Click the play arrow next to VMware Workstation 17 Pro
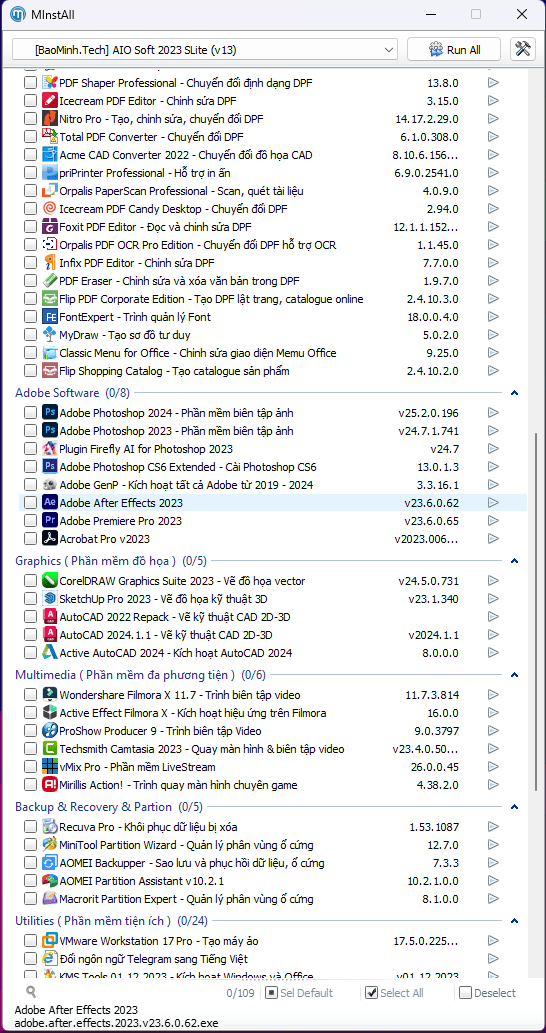The width and height of the screenshot is (546, 1033). click(x=493, y=941)
